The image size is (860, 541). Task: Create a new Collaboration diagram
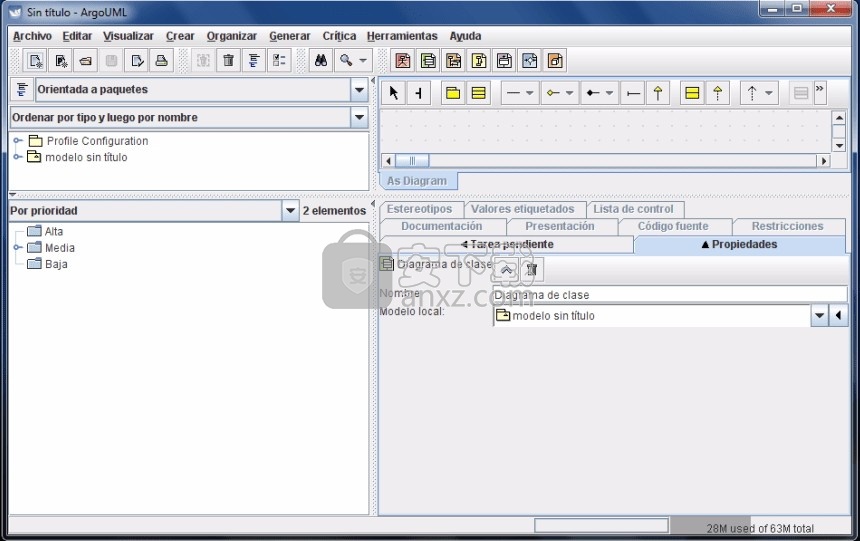tap(479, 60)
